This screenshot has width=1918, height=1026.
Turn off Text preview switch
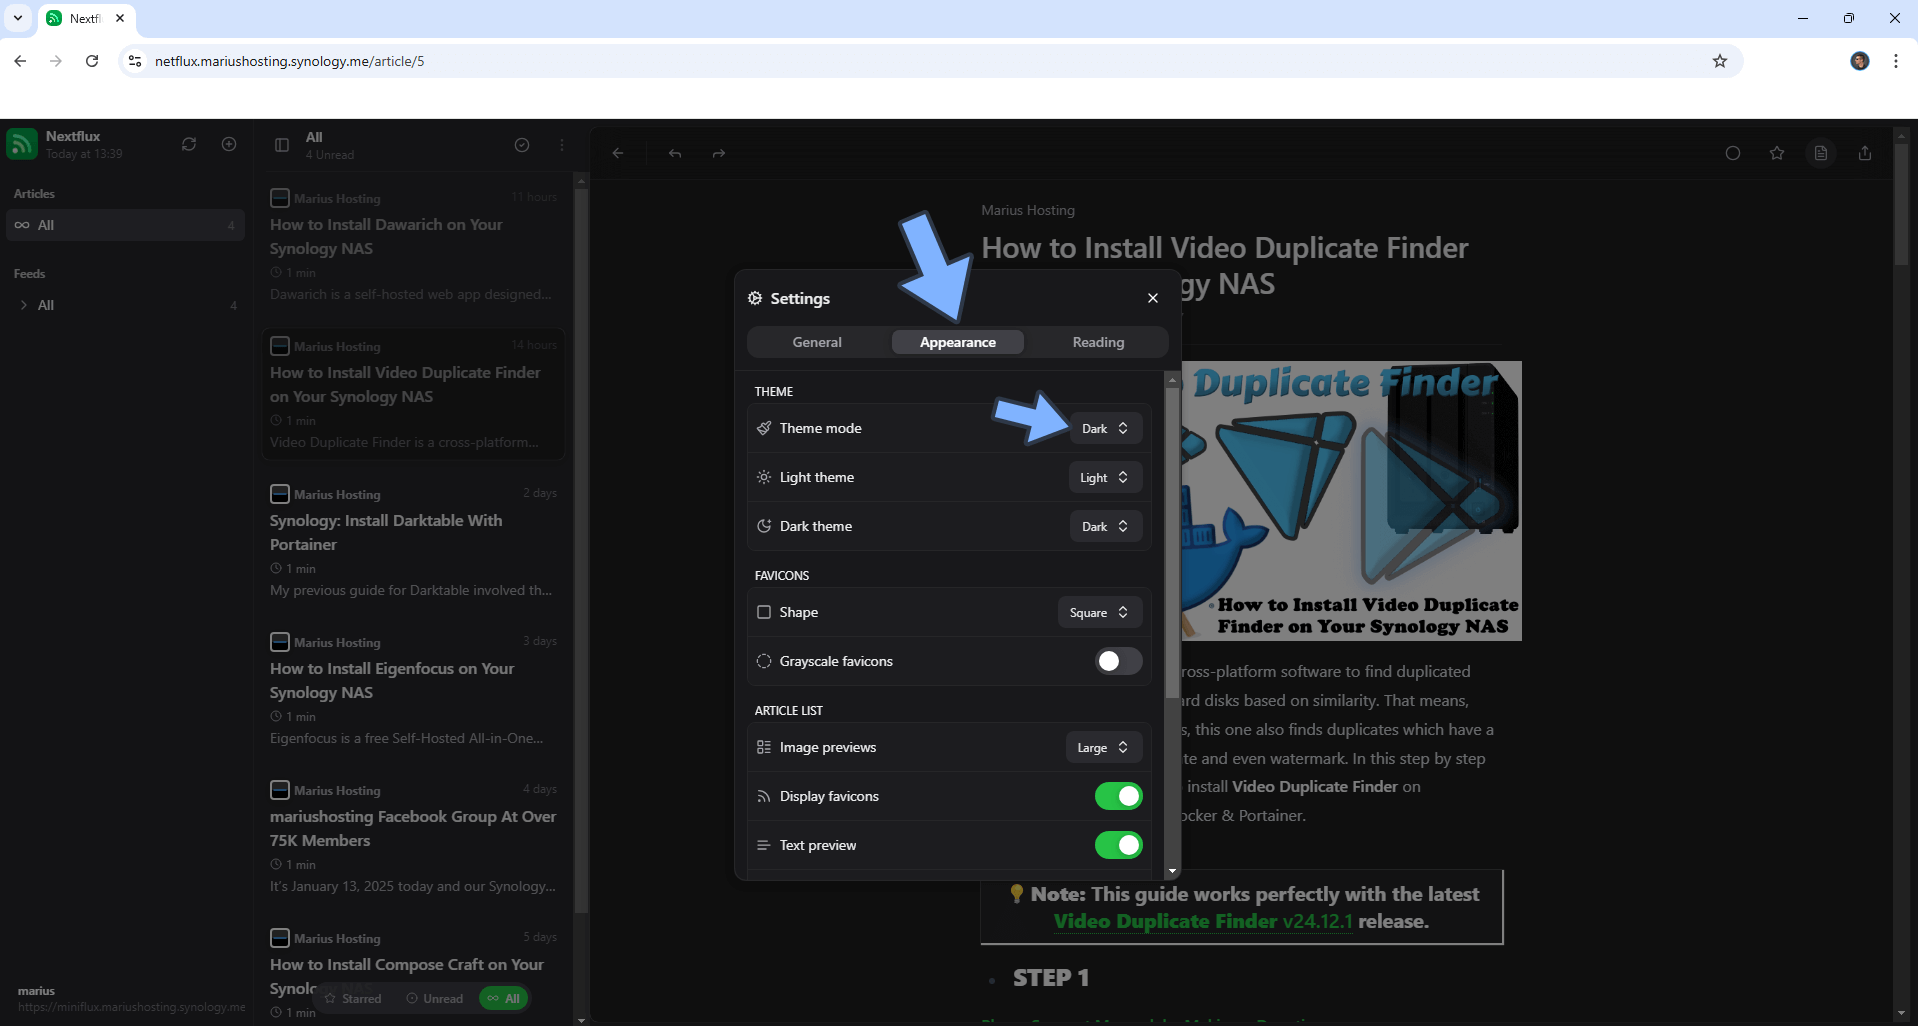(x=1118, y=845)
